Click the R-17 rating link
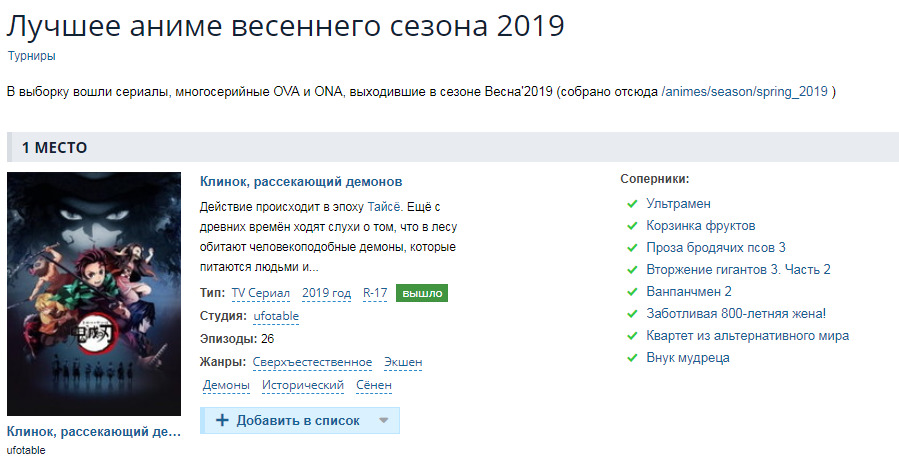This screenshot has height=475, width=899. tap(375, 293)
